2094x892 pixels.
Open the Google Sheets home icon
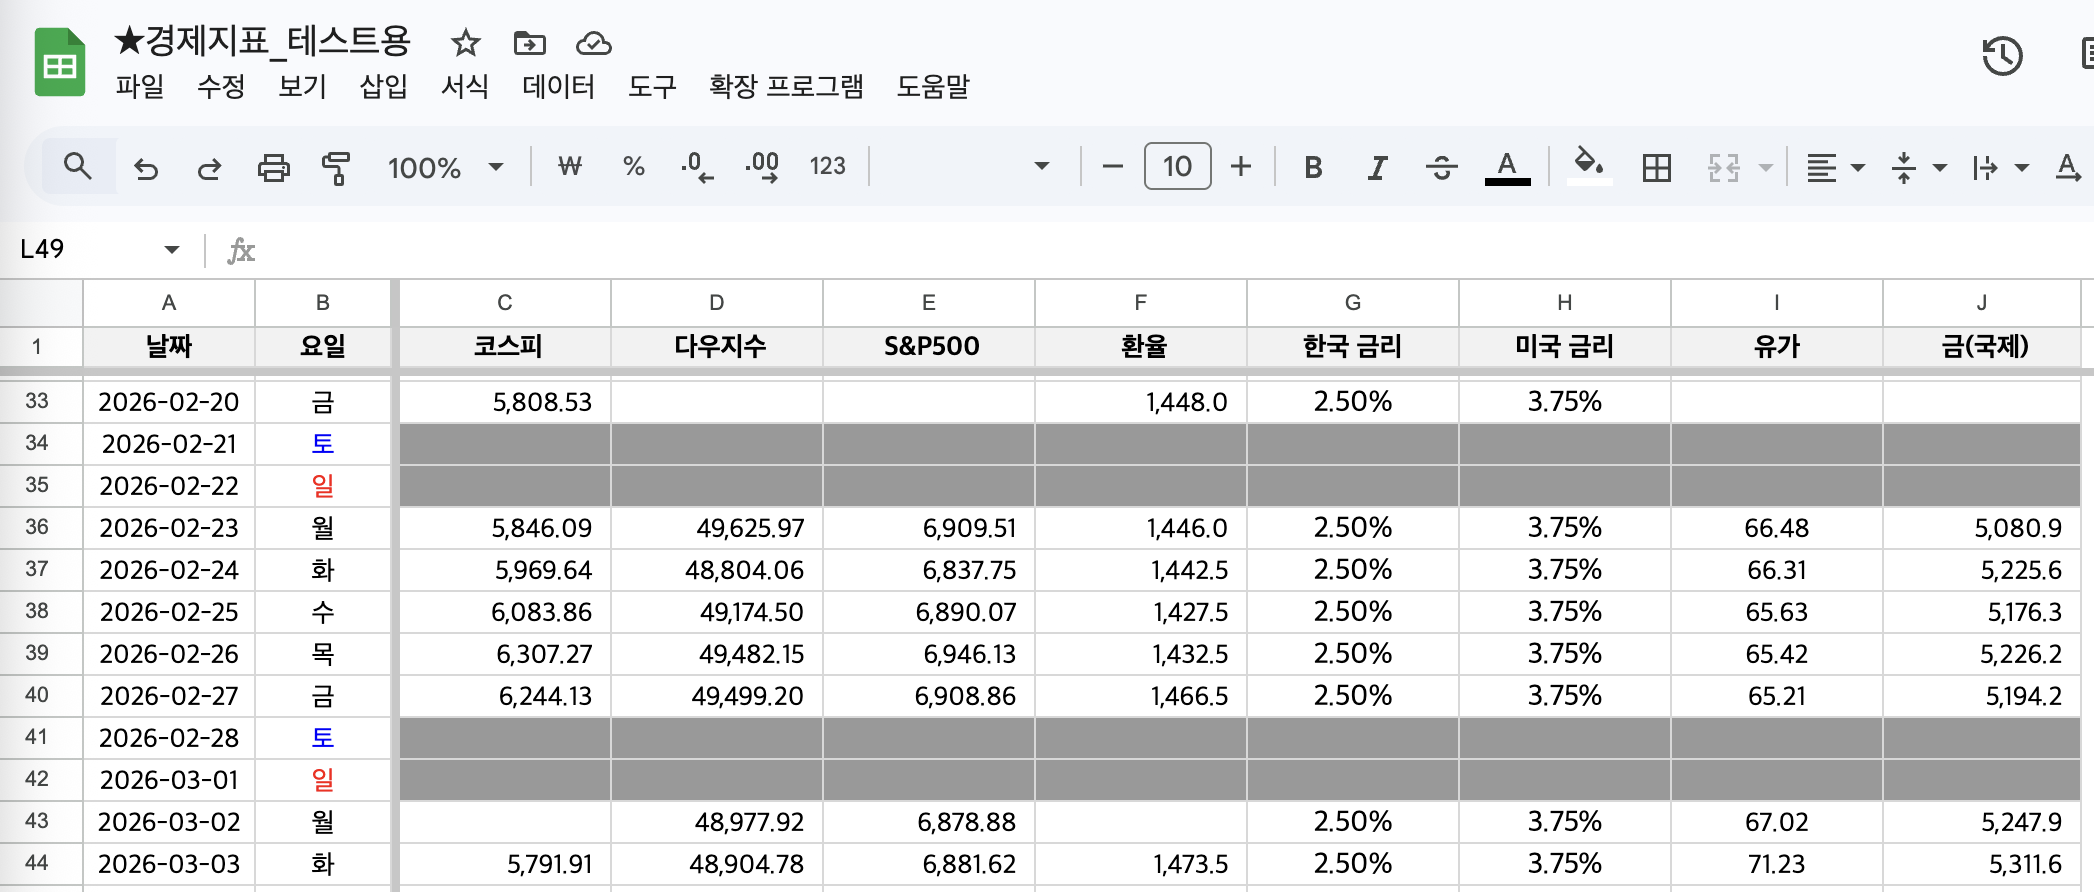pyautogui.click(x=60, y=62)
